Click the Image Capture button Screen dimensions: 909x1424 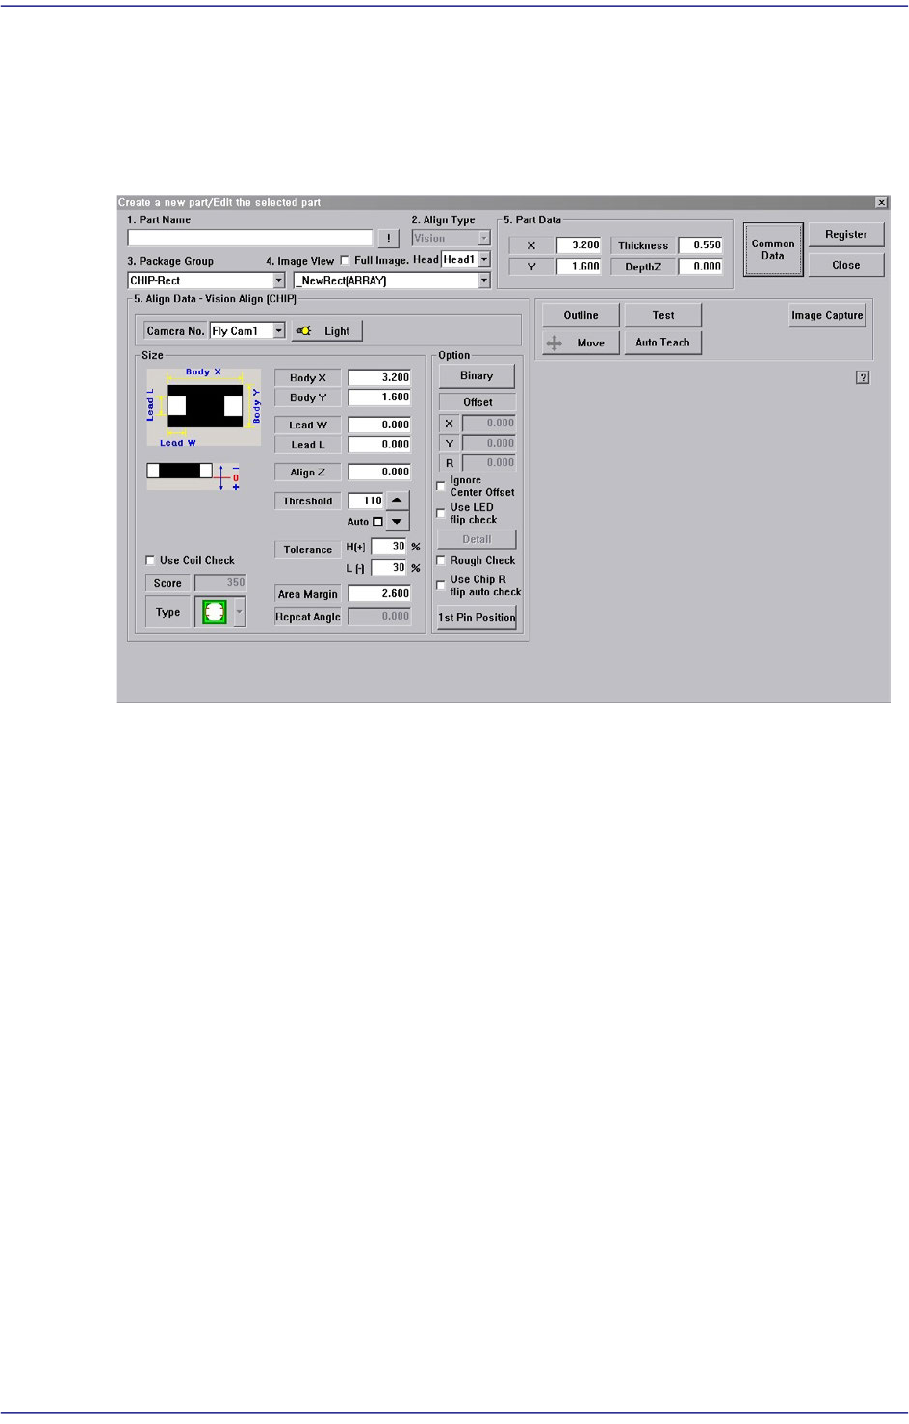click(x=827, y=315)
